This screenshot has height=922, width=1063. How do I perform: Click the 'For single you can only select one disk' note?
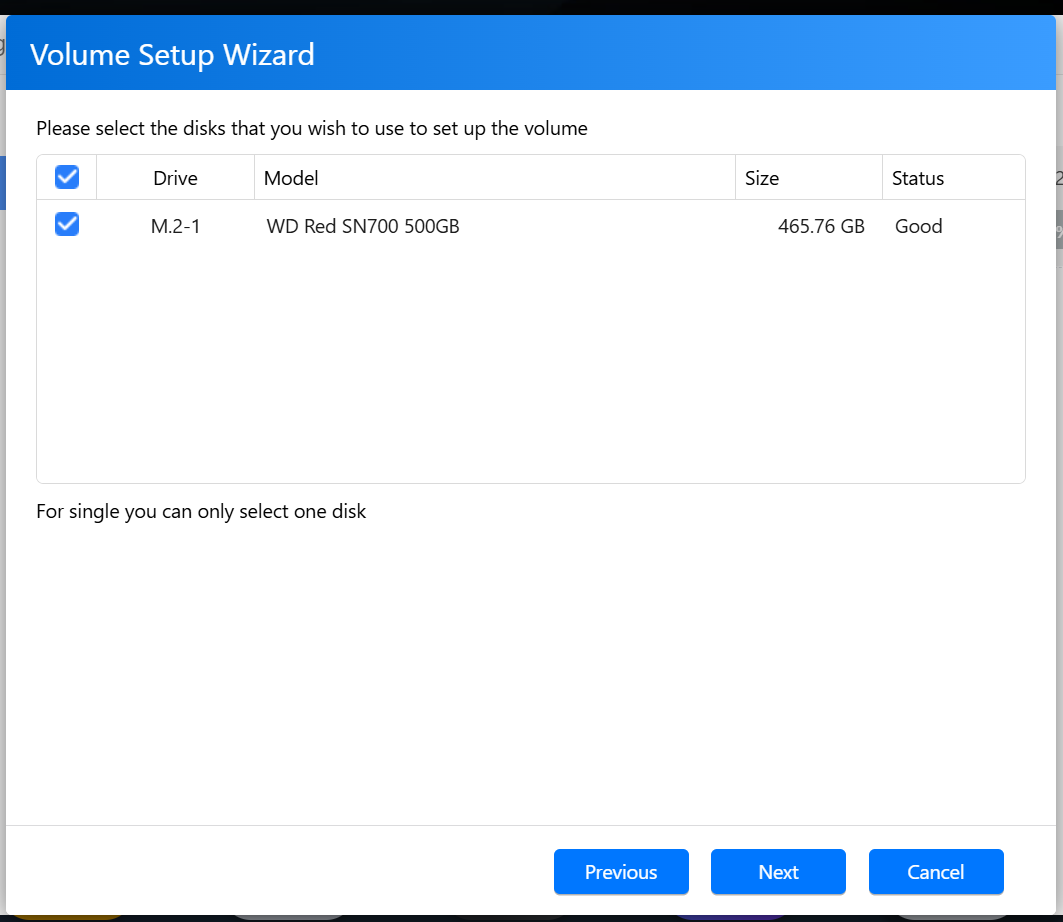(x=201, y=511)
